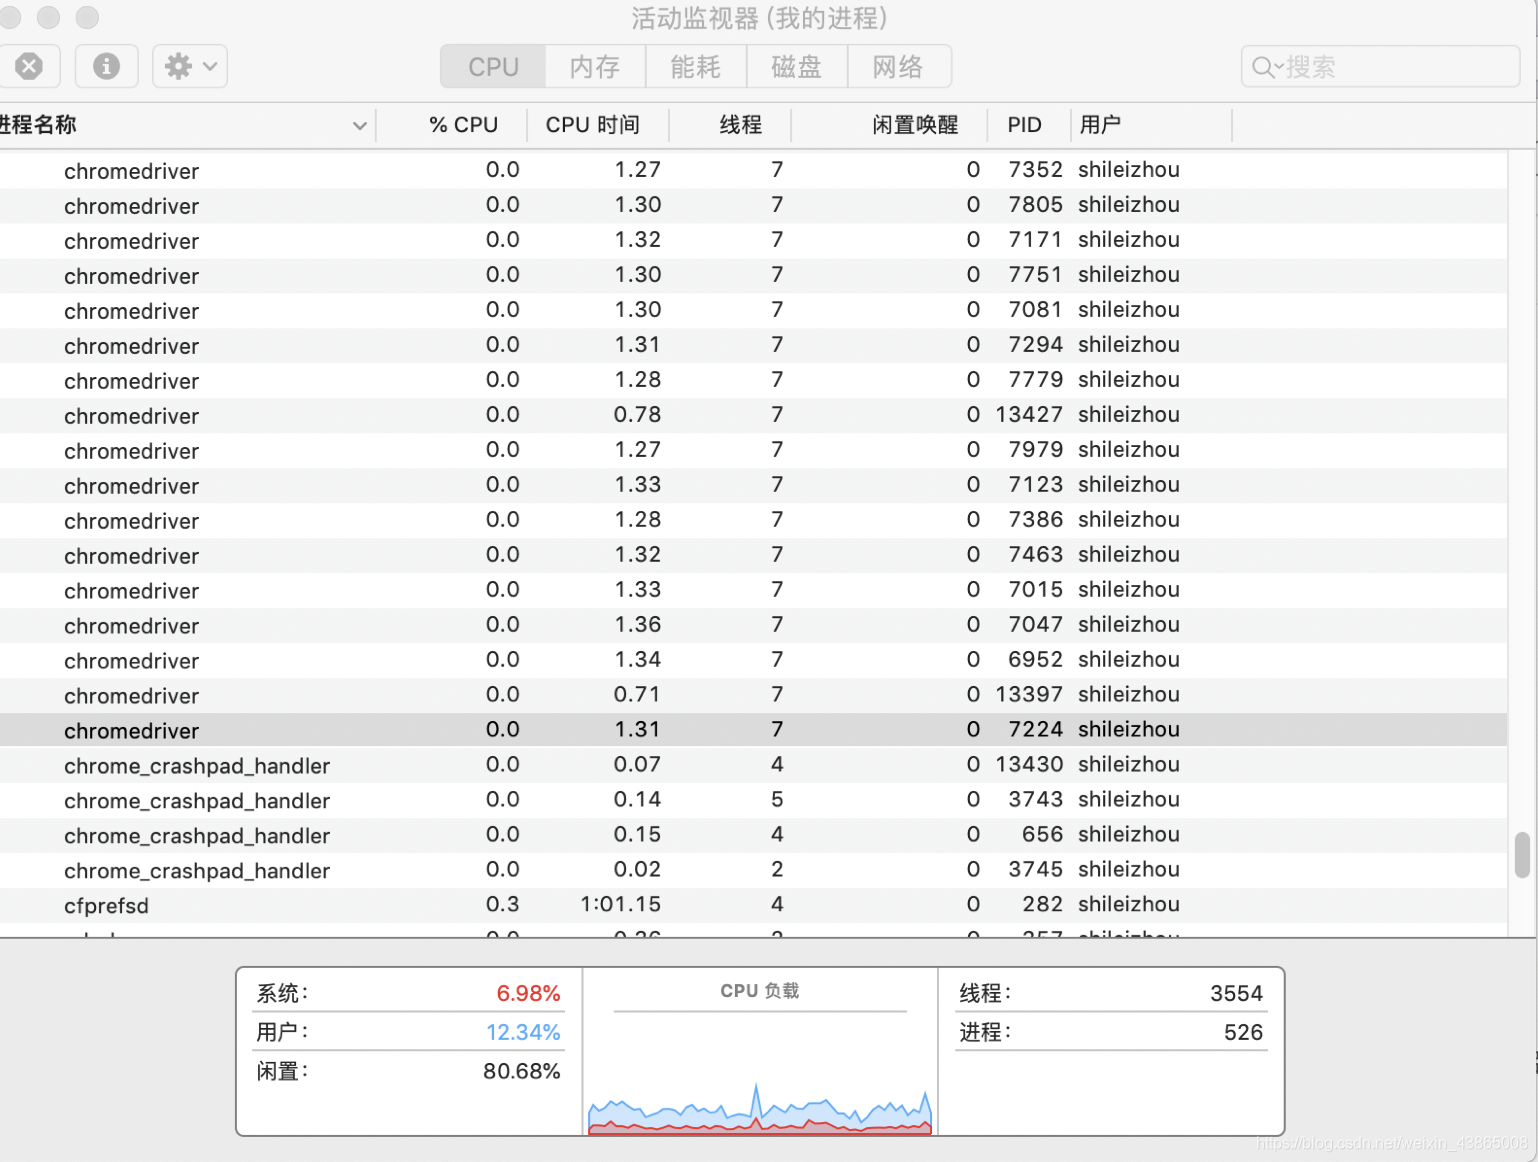1538x1162 pixels.
Task: Click highlighted chromedriver row PID 7224
Action: 753,731
